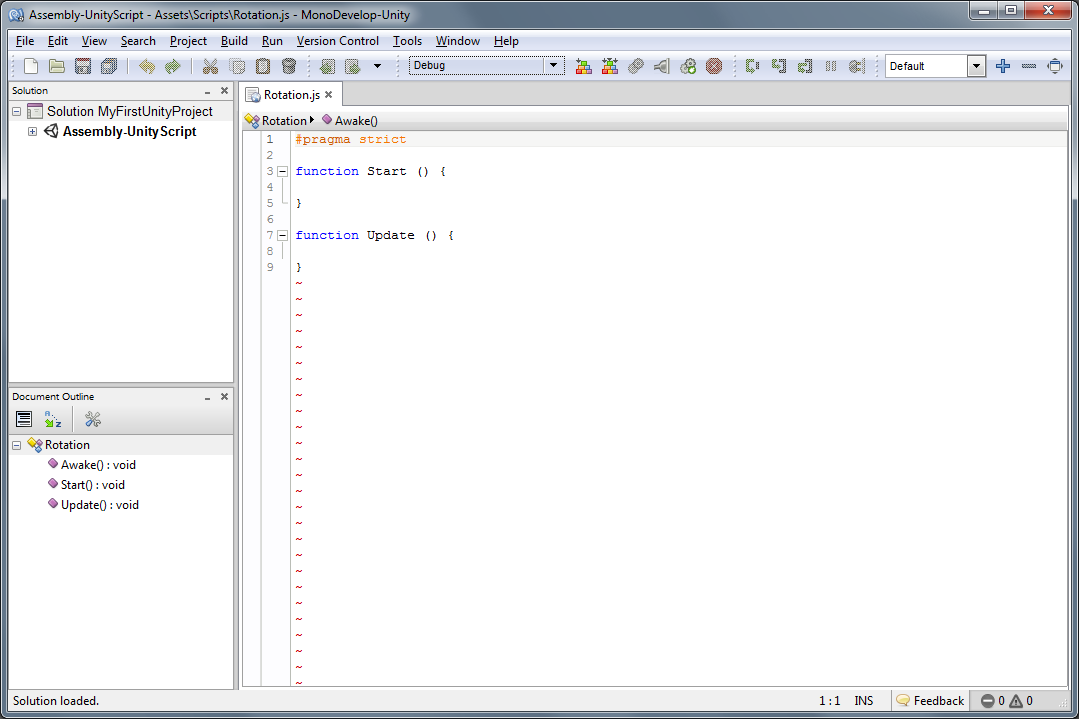Click the Save floppy disk icon

click(83, 66)
